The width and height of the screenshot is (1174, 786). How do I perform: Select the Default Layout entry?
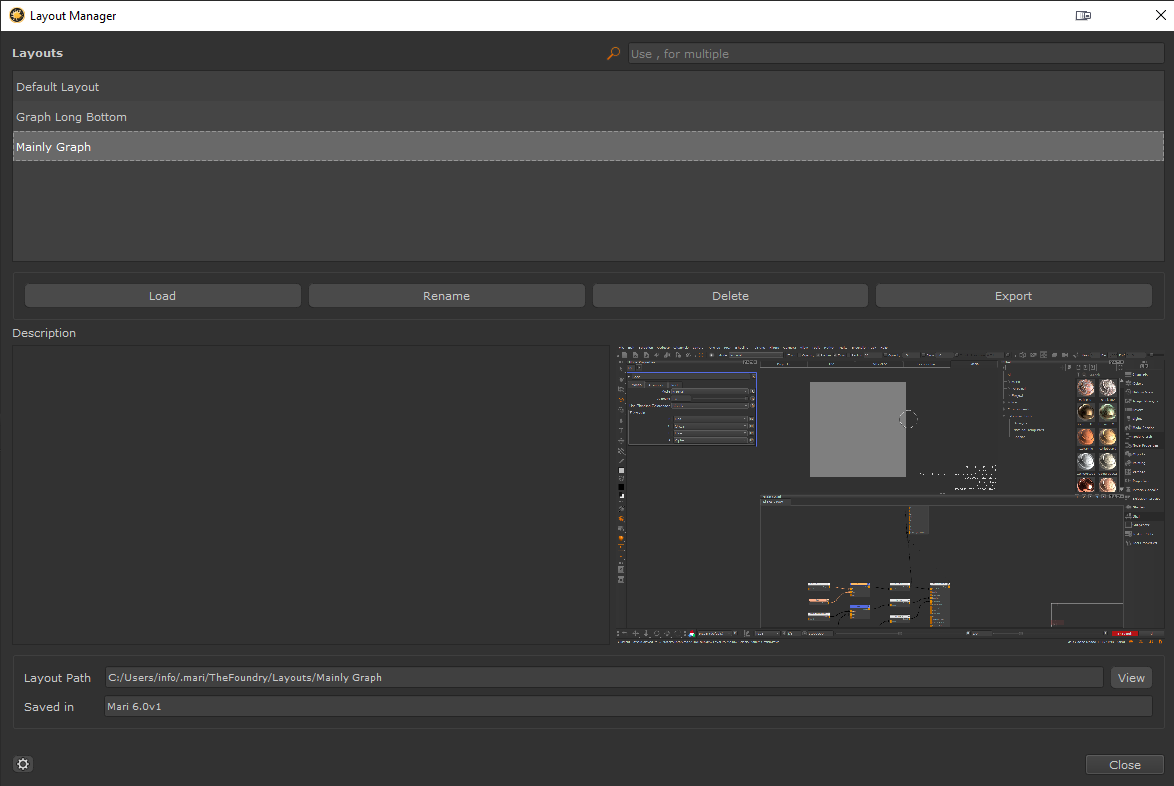point(58,87)
